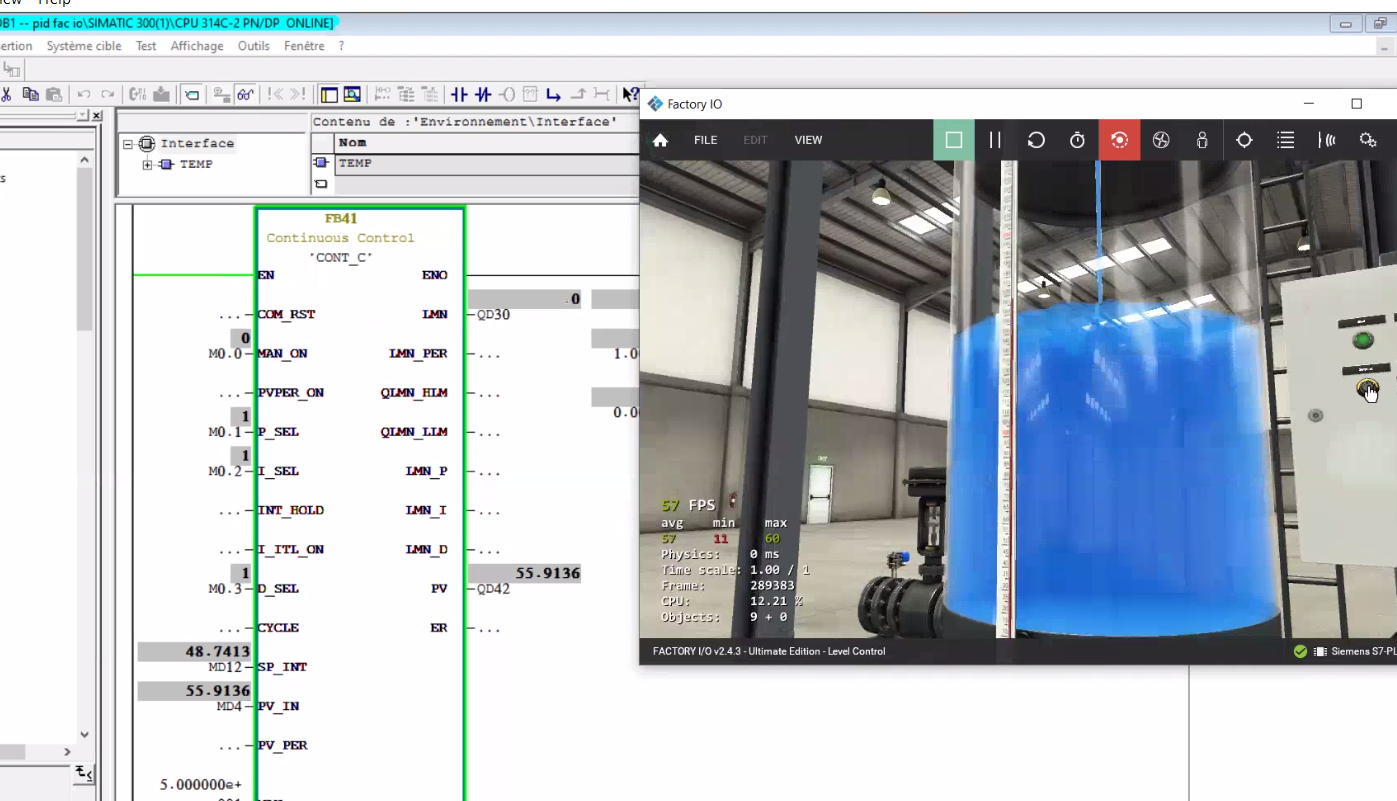Toggle the monitor glasses icon
Screen dimensions: 1397x801
click(x=245, y=94)
